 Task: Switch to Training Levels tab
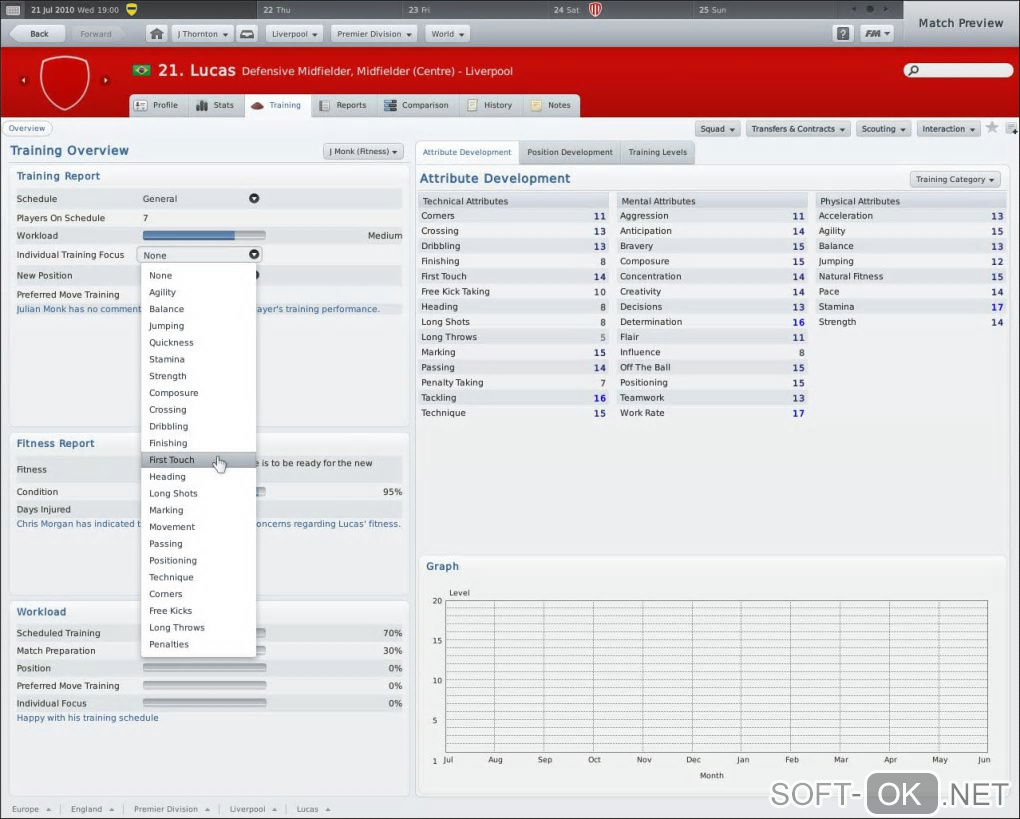pyautogui.click(x=658, y=152)
